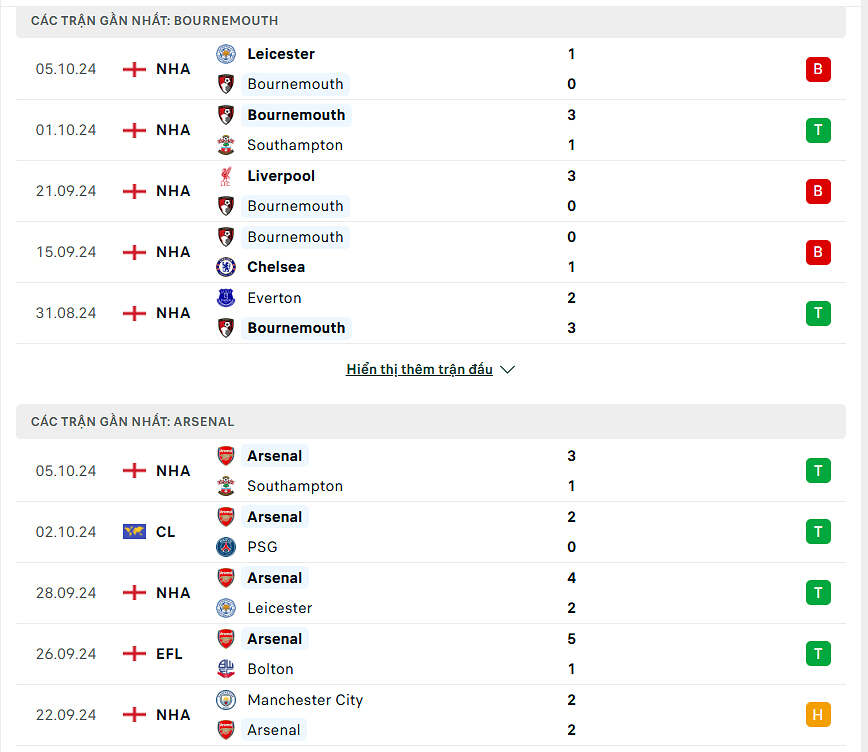
Task: Click the Everton club crest icon
Action: (226, 298)
